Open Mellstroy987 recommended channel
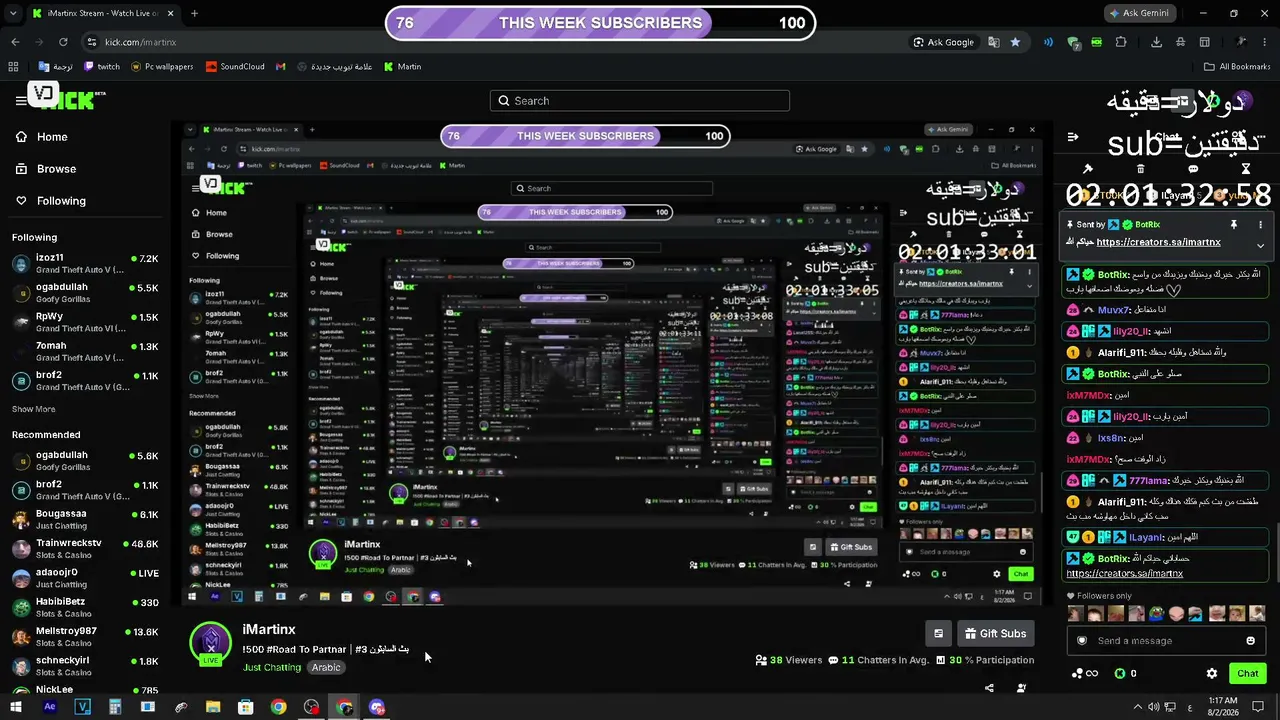The image size is (1280, 720). 85,636
